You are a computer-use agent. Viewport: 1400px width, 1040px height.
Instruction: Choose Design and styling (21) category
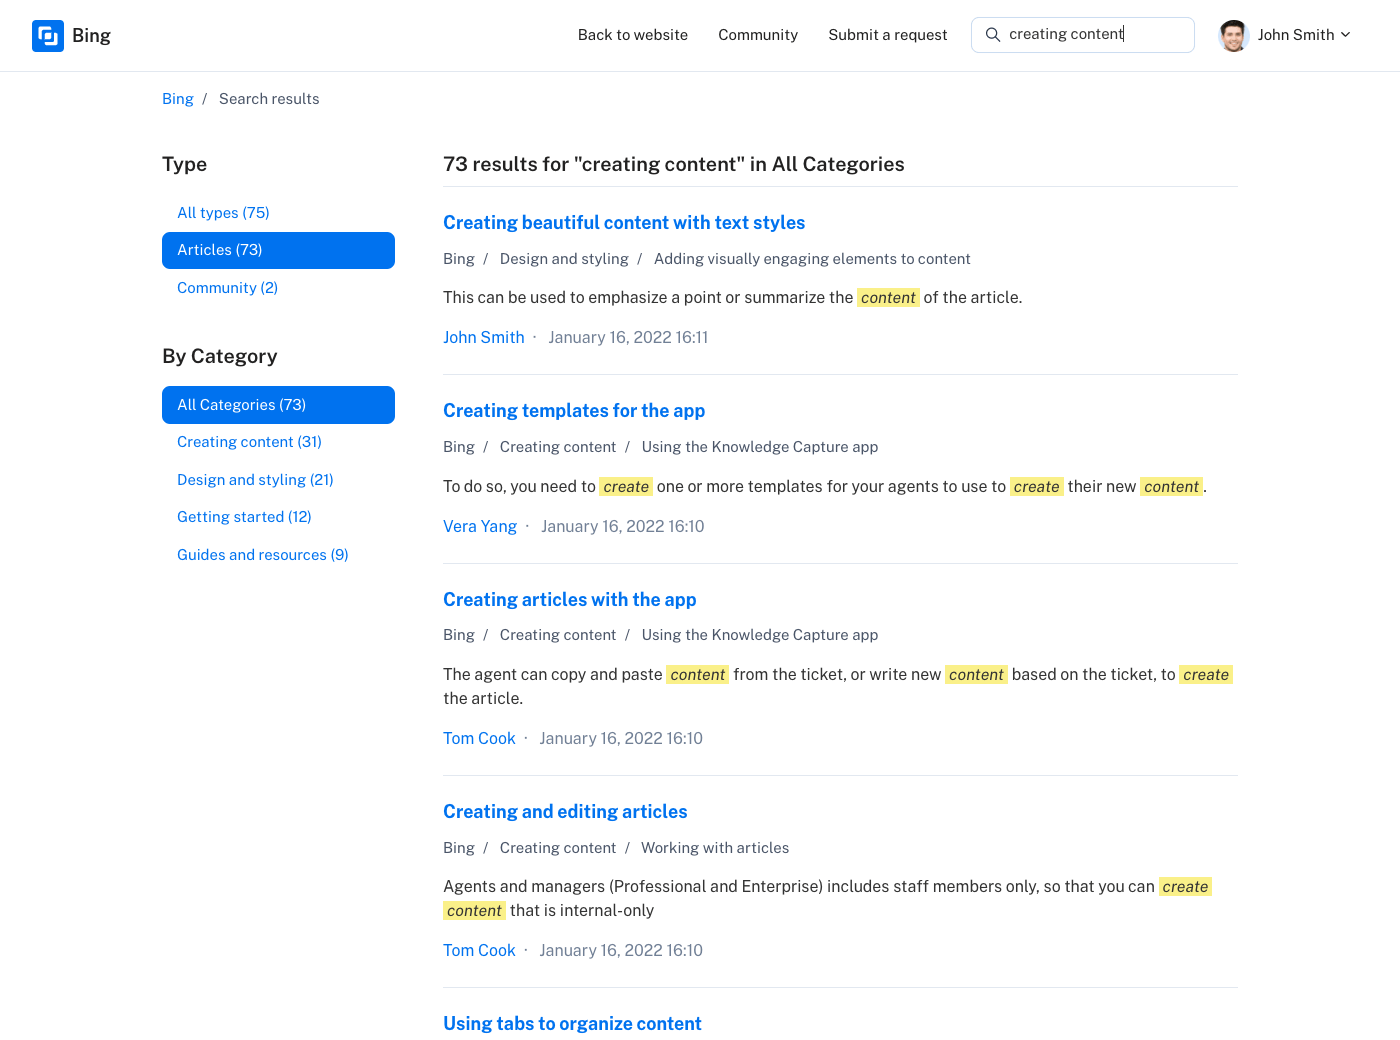tap(255, 480)
